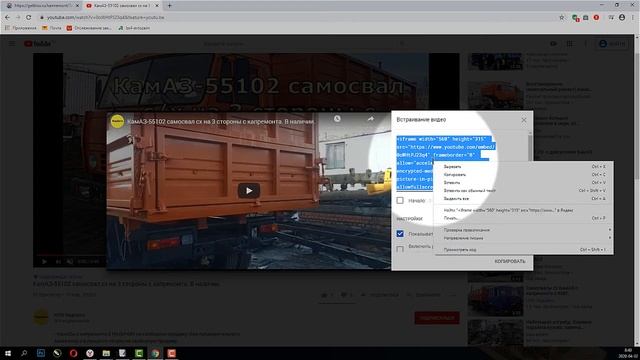Reload the YouTube page

click(29, 18)
